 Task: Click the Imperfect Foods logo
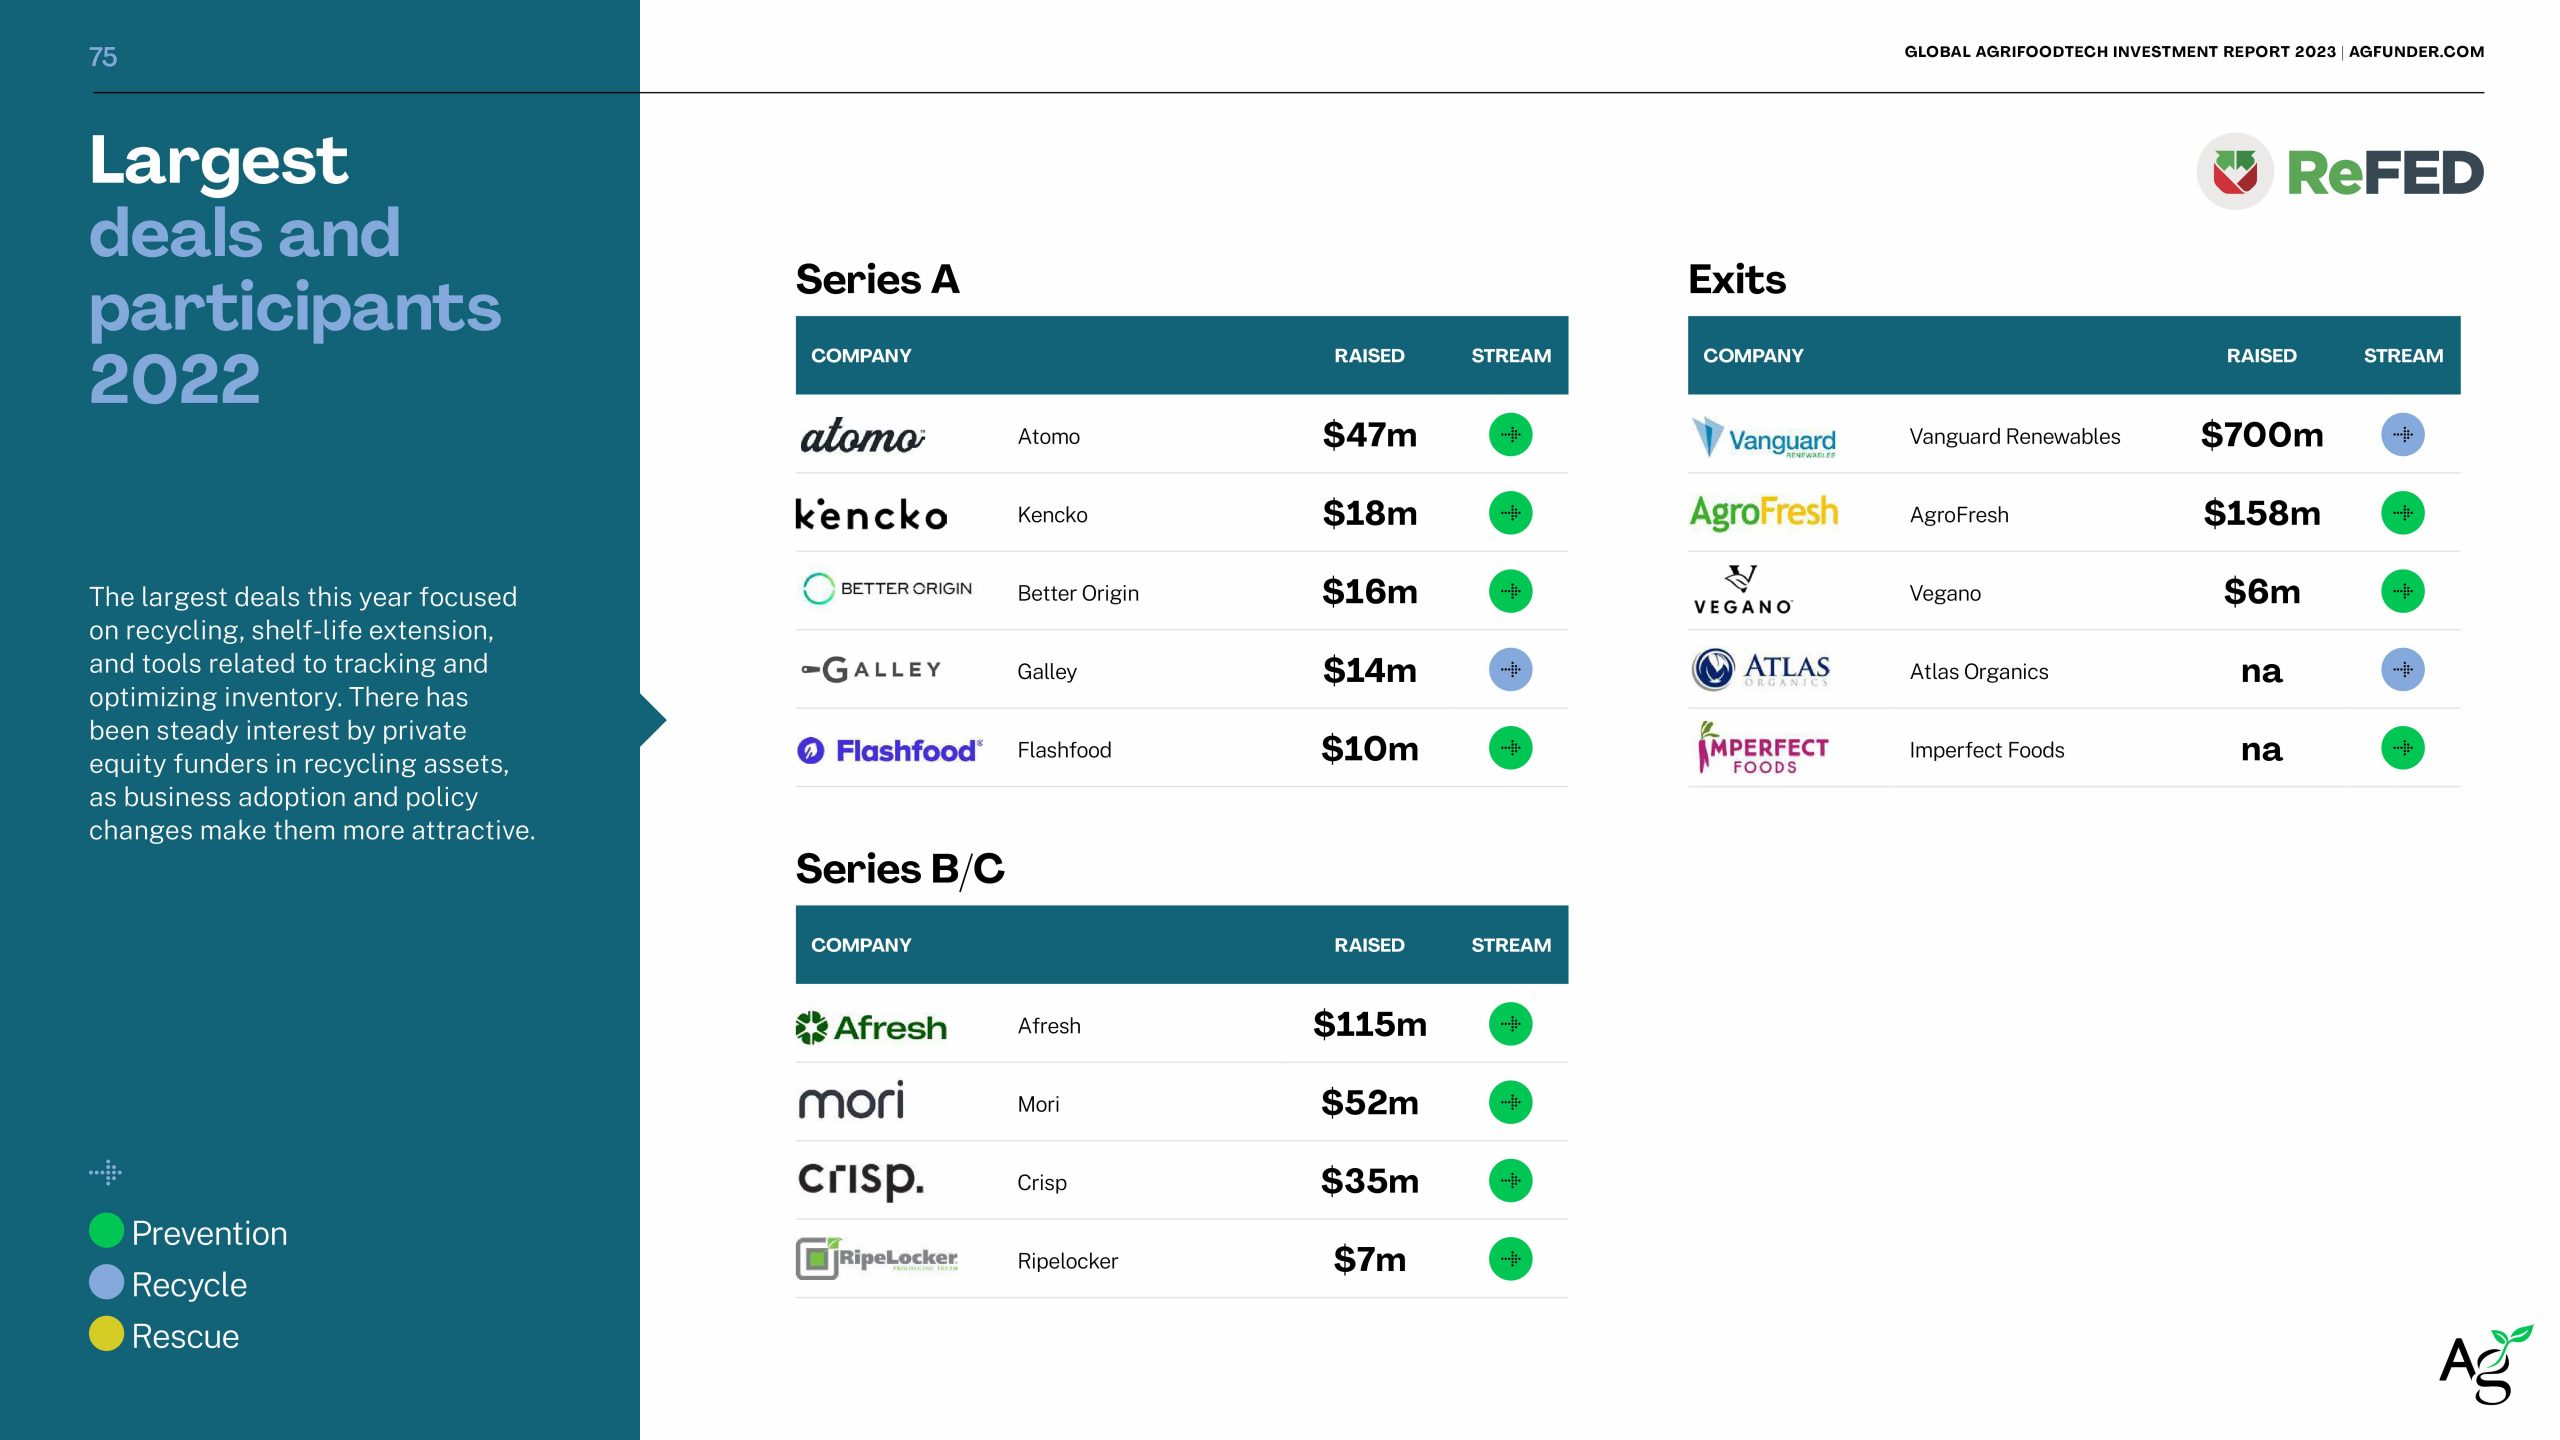point(1762,748)
